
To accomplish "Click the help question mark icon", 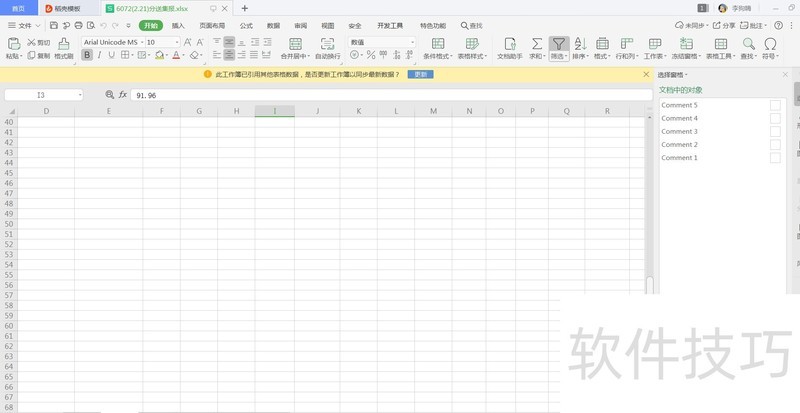I will coord(778,25).
